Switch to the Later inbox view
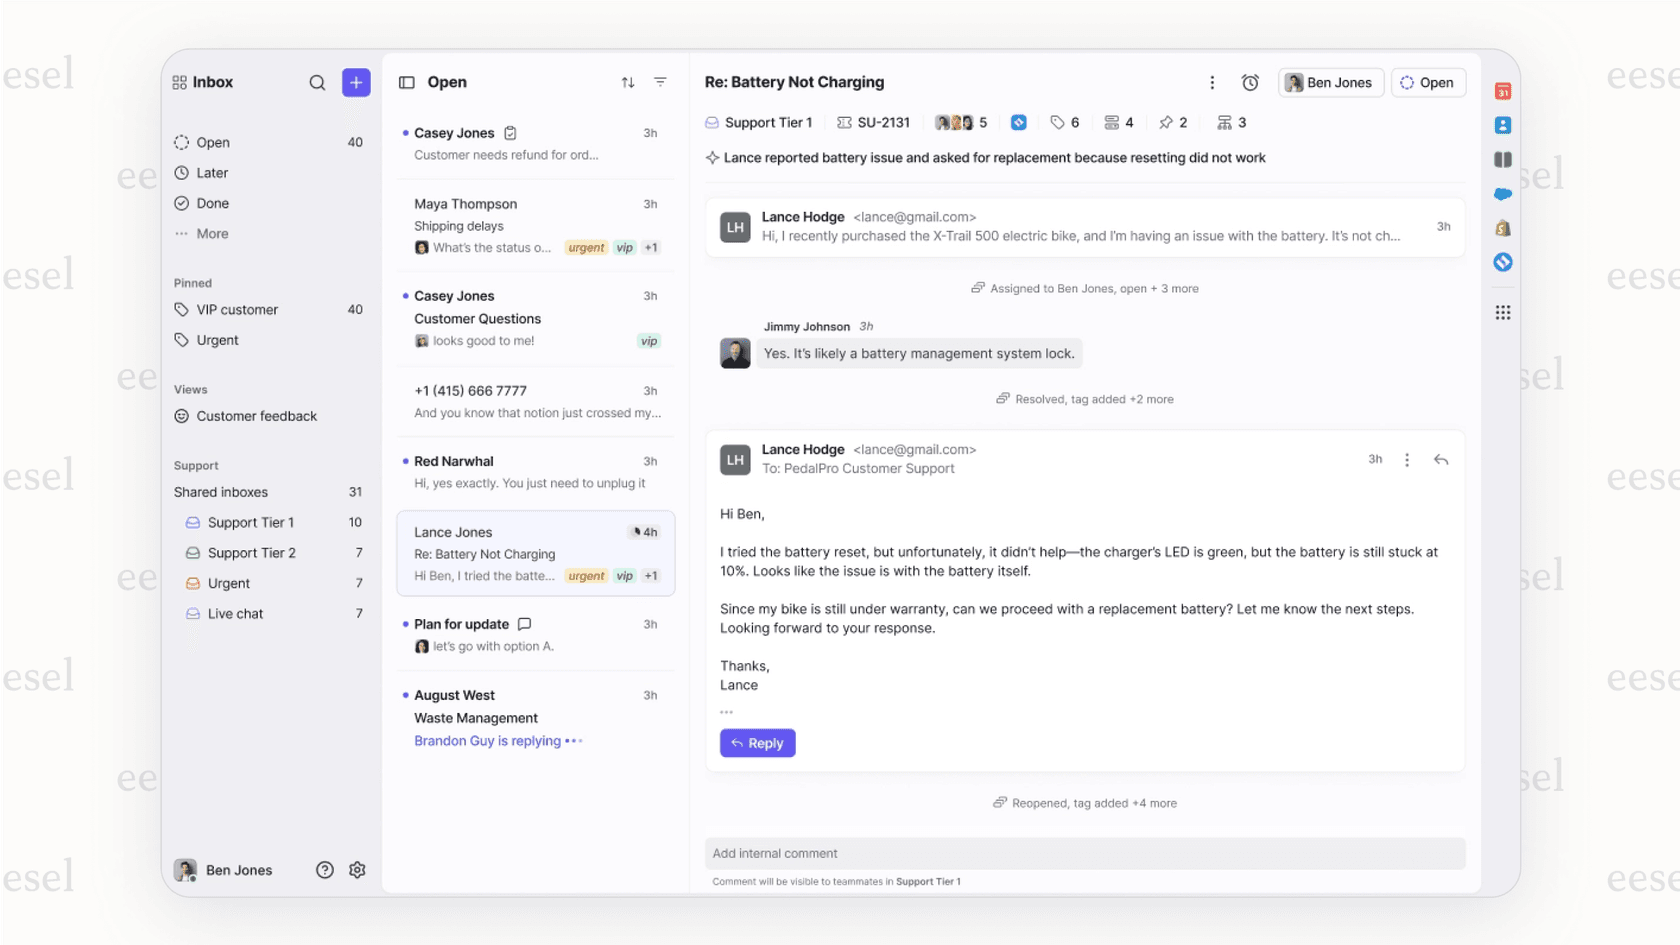 coord(212,172)
